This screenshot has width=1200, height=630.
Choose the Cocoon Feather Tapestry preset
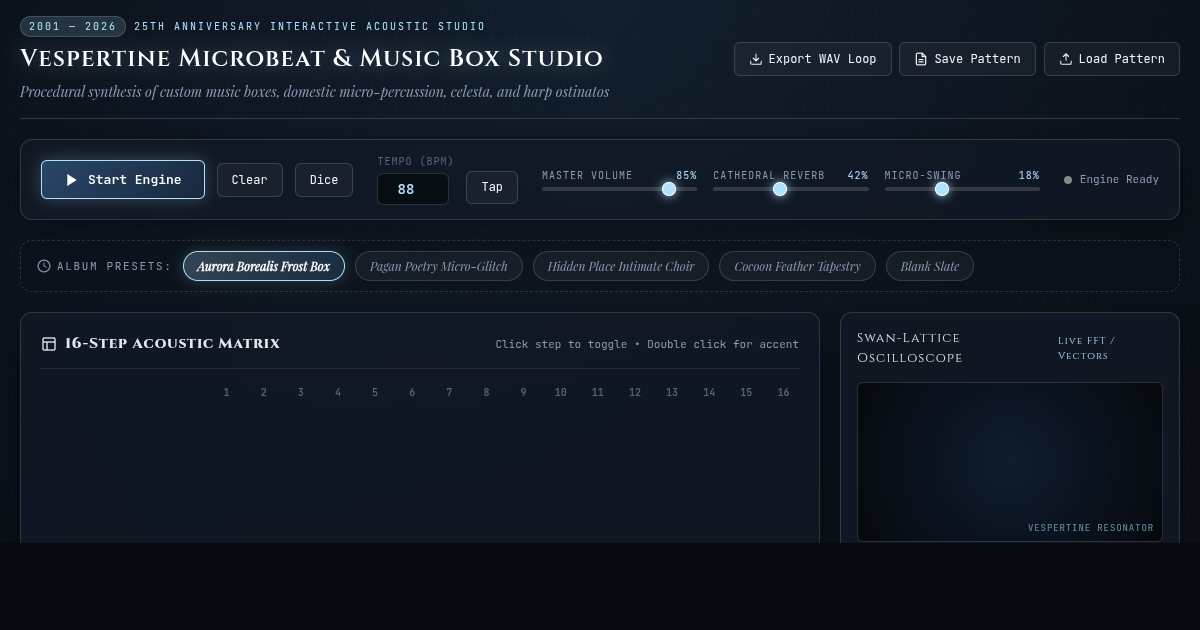[797, 266]
